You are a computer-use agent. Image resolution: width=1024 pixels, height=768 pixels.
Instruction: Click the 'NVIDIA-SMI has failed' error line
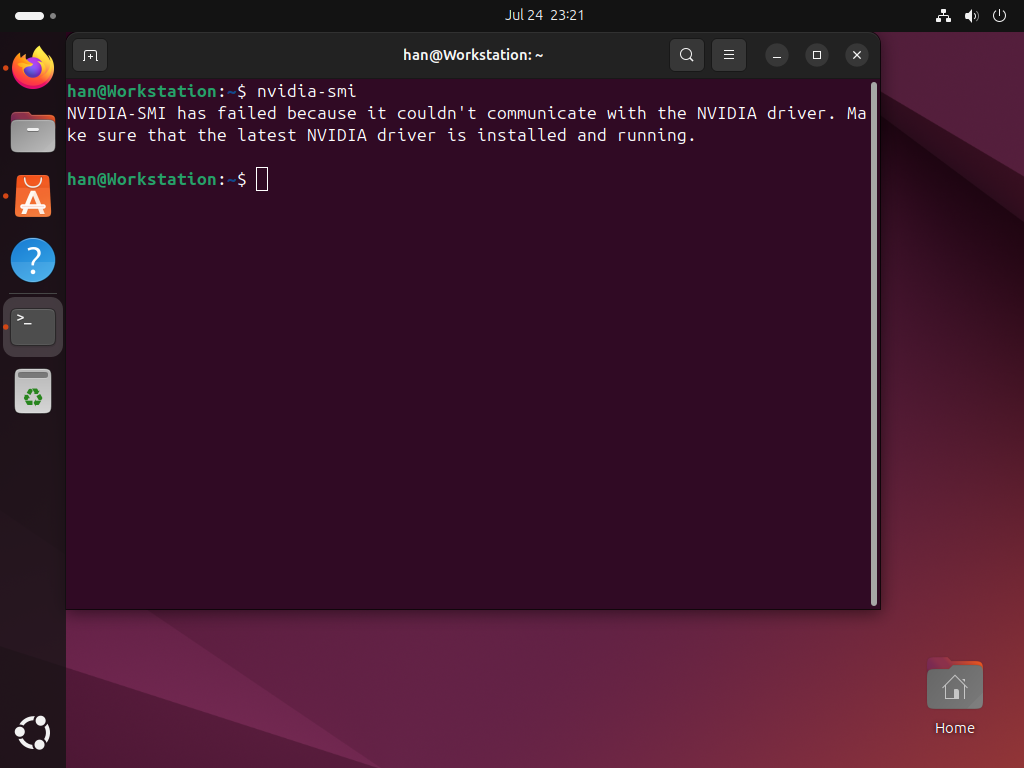coord(466,113)
